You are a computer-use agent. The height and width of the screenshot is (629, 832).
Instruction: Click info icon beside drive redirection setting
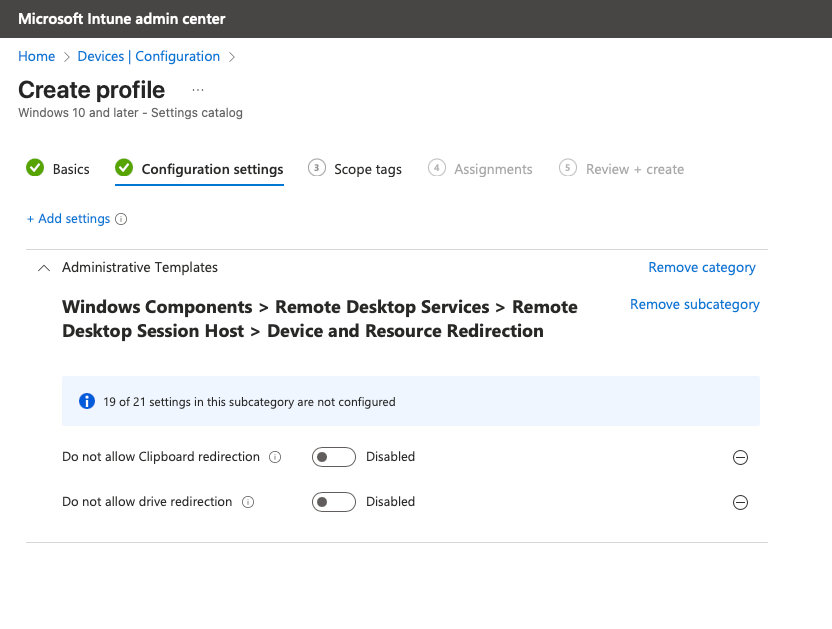tap(248, 502)
